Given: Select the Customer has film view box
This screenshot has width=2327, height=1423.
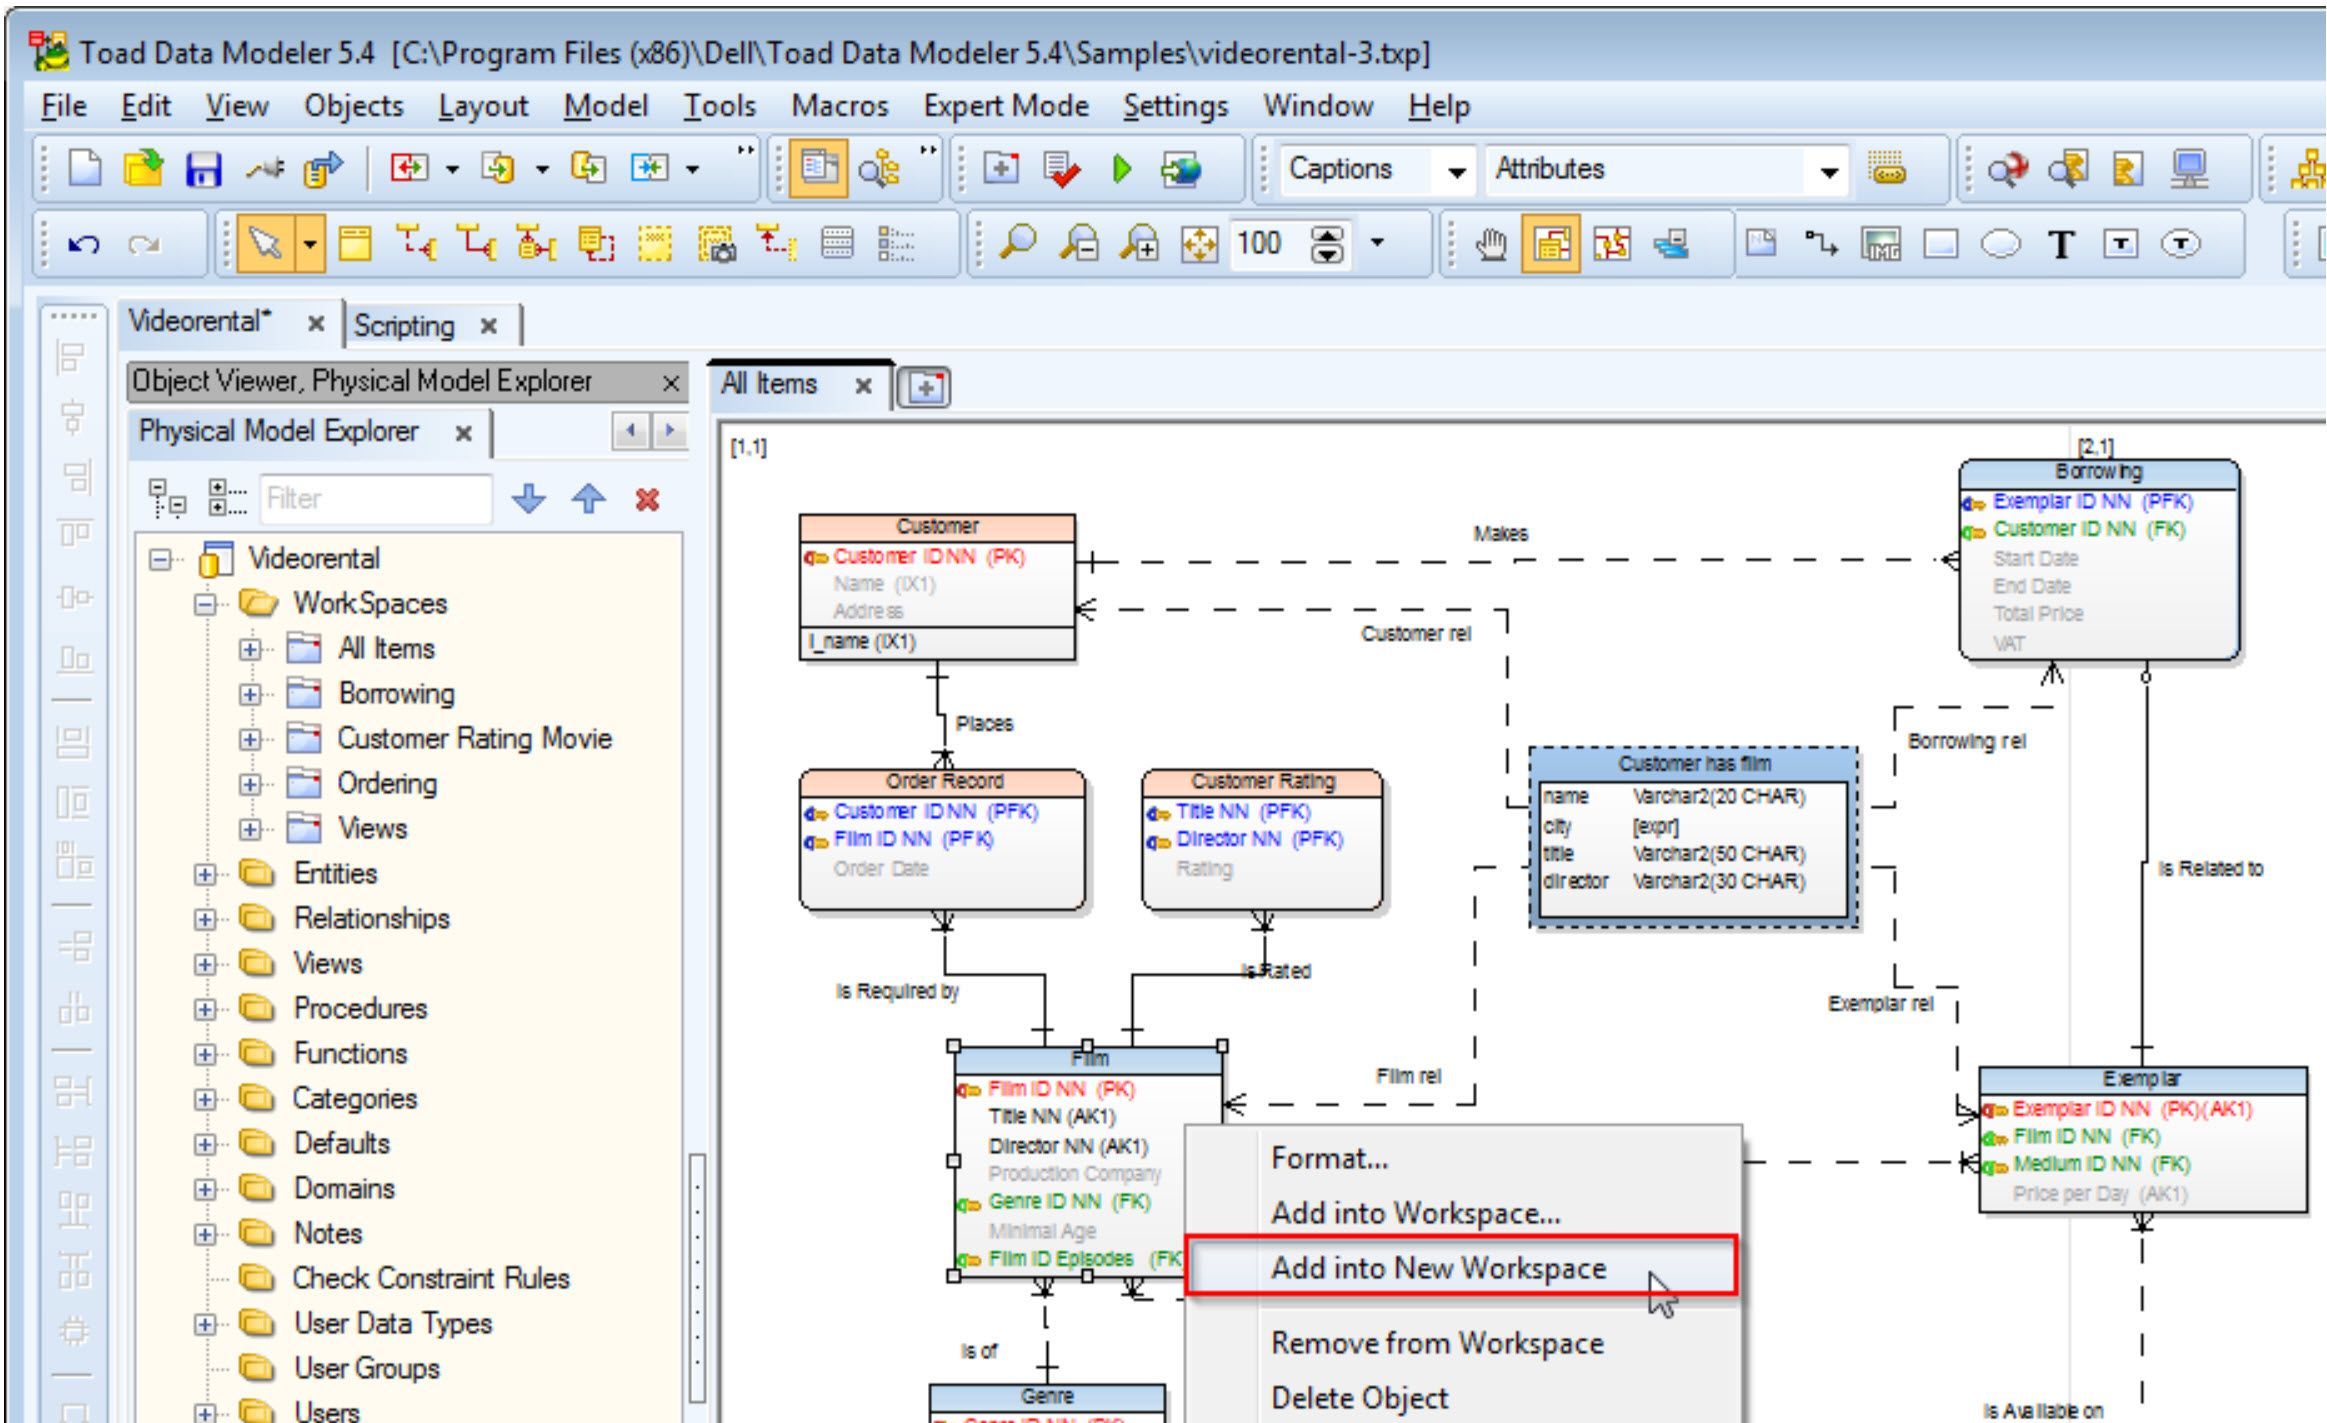Looking at the screenshot, I should click(x=1694, y=838).
